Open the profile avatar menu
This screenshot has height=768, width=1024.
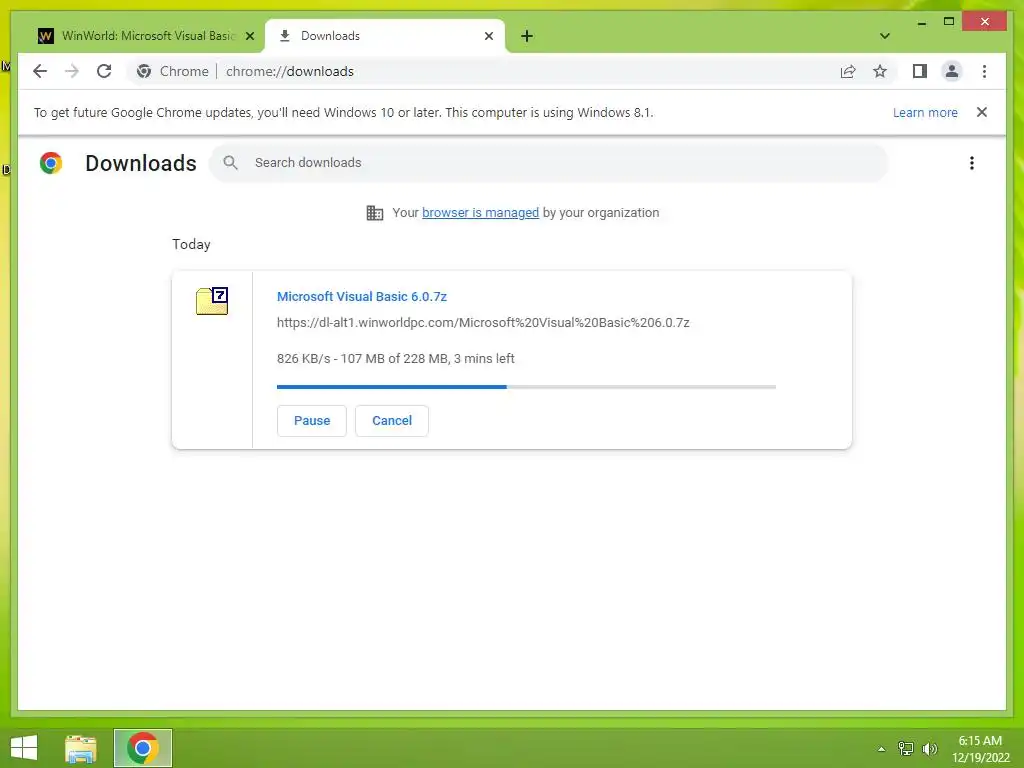pos(952,71)
